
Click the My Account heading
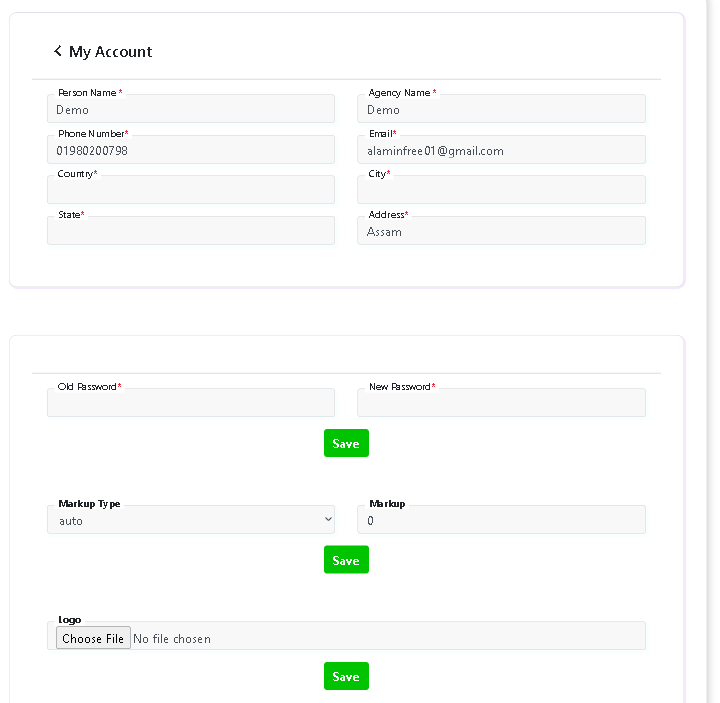[110, 52]
